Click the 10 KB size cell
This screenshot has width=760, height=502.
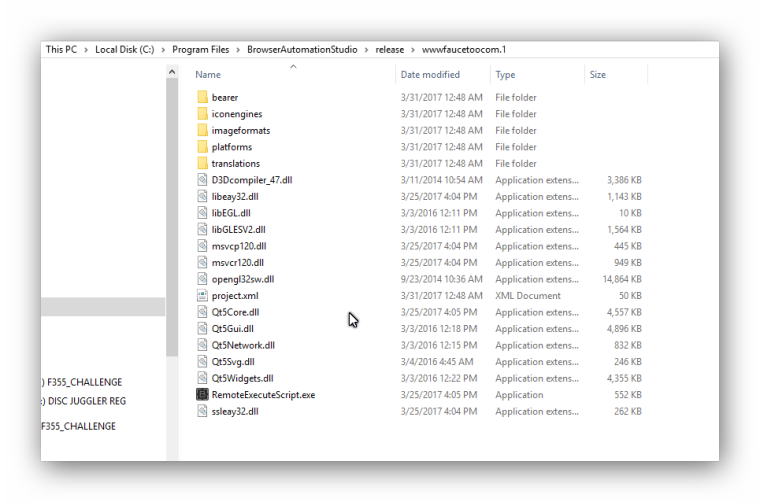[x=630, y=213]
